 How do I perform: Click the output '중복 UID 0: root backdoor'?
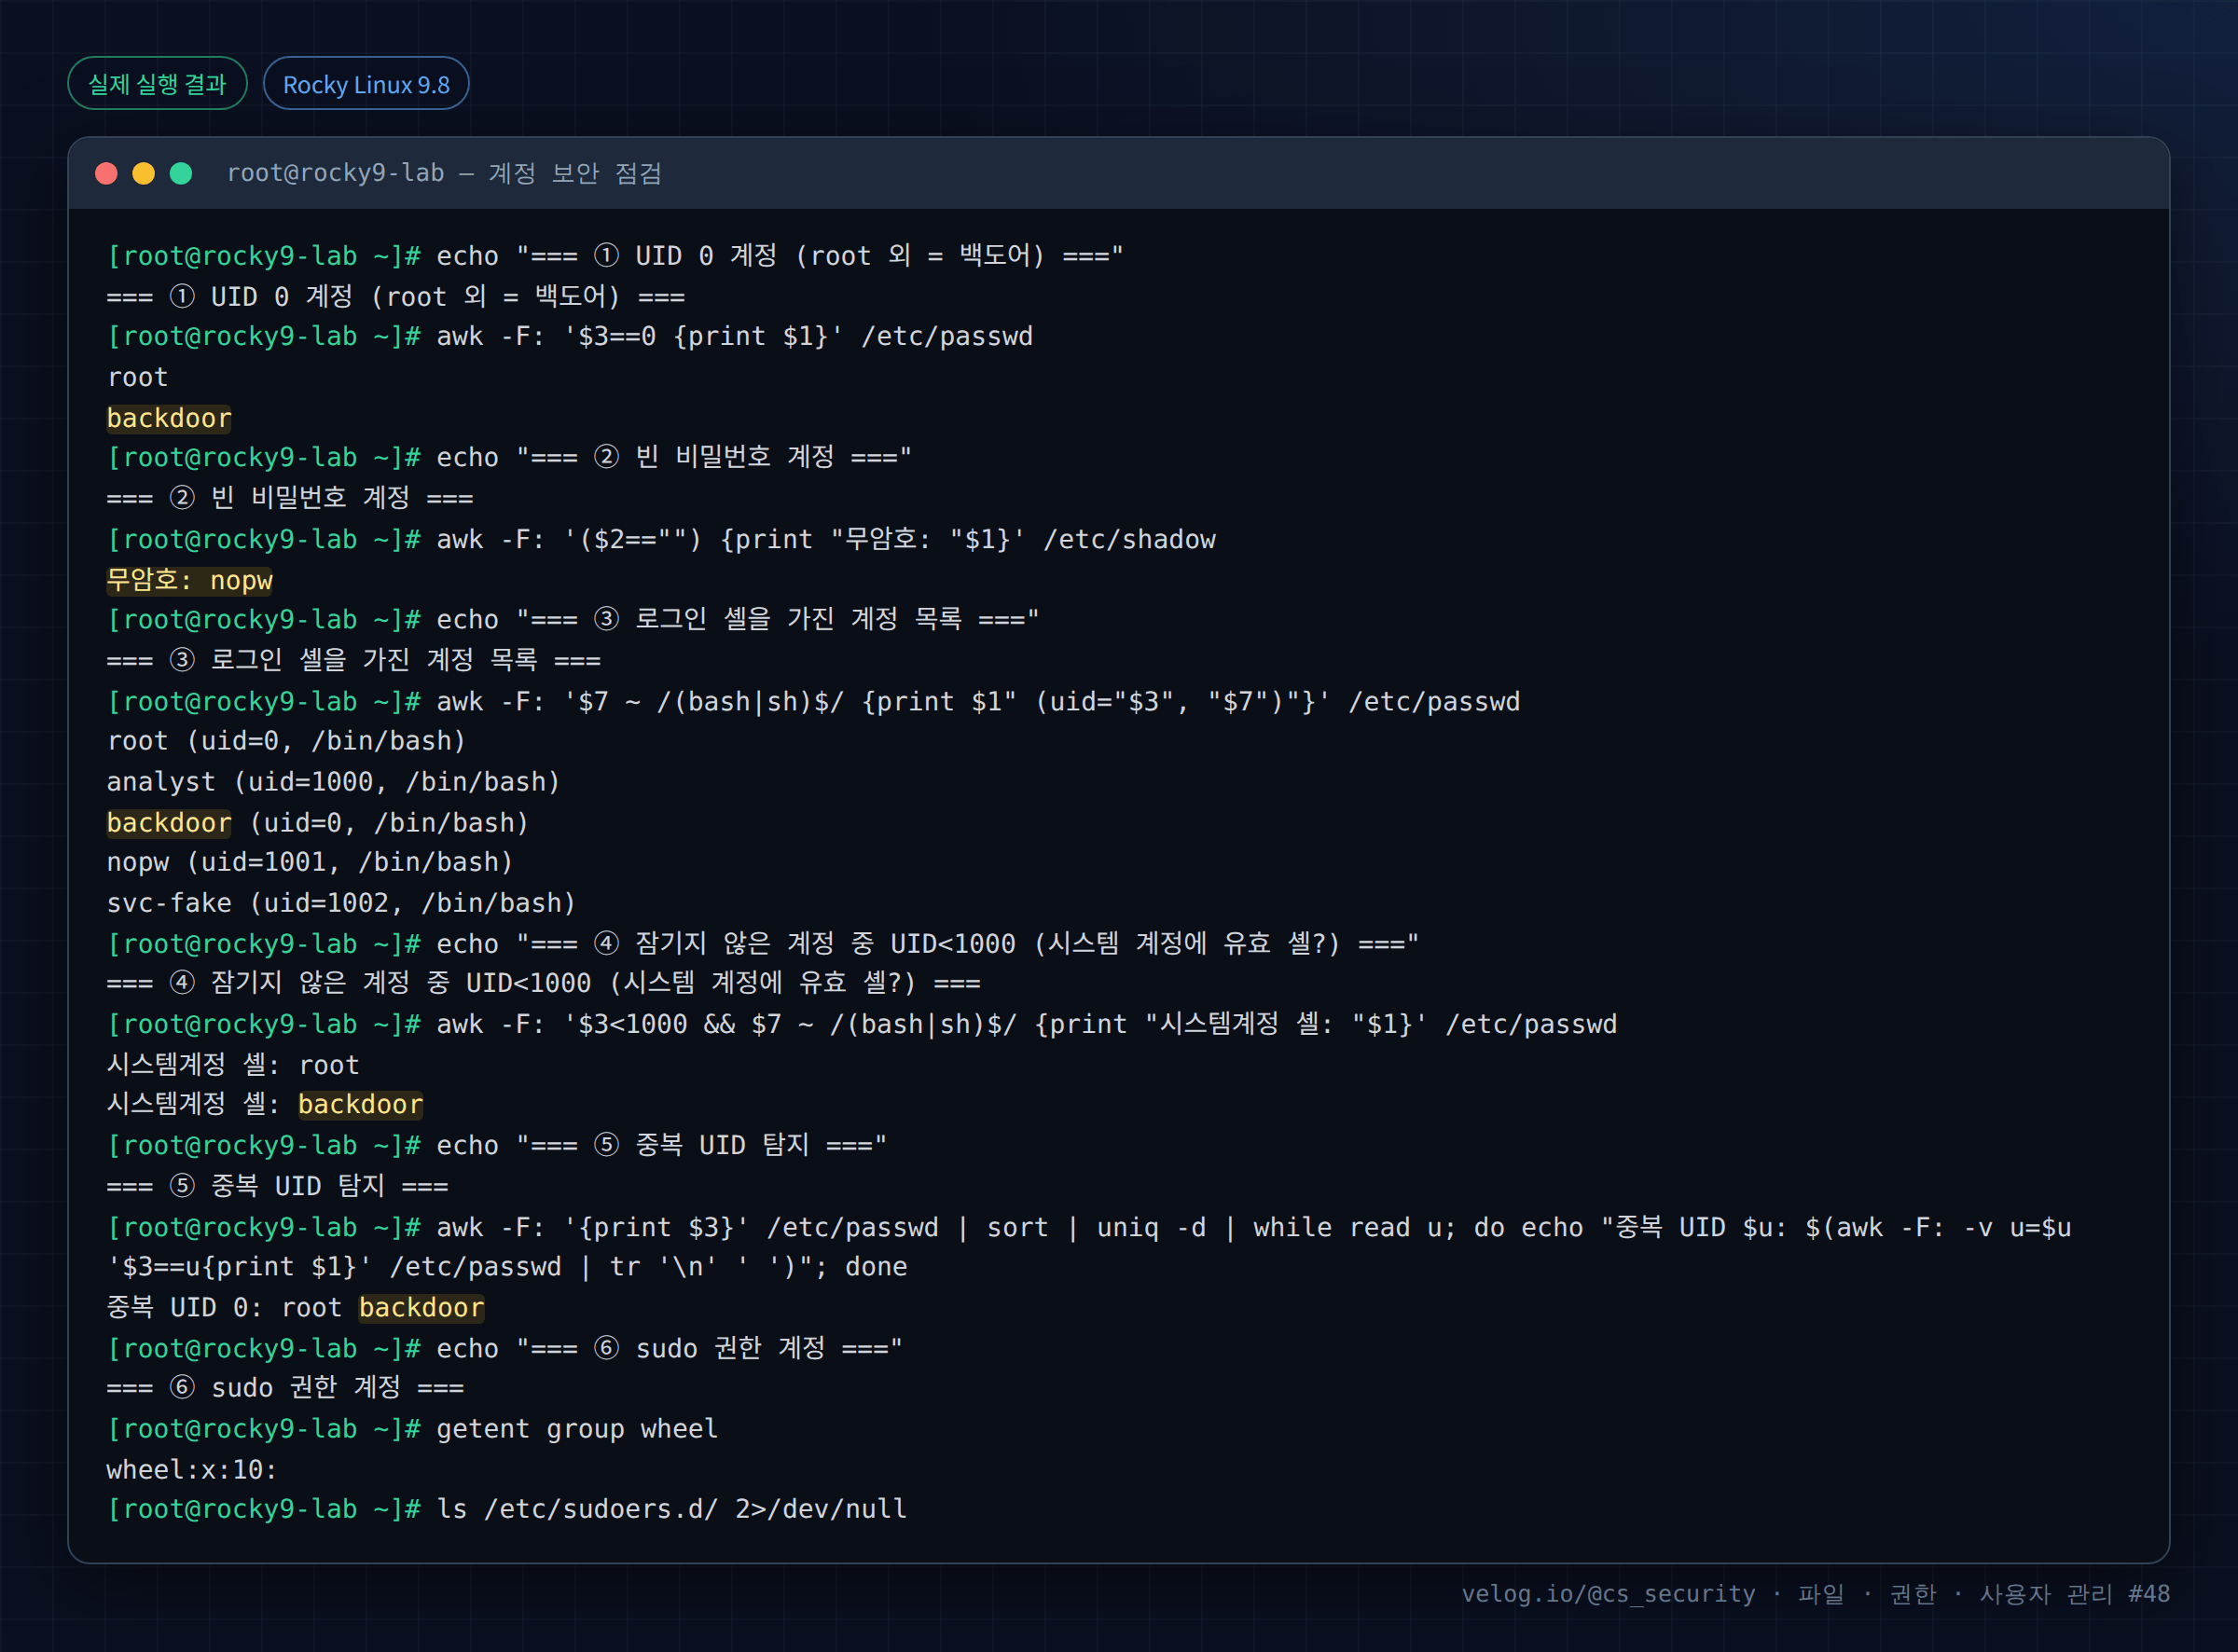click(296, 1308)
